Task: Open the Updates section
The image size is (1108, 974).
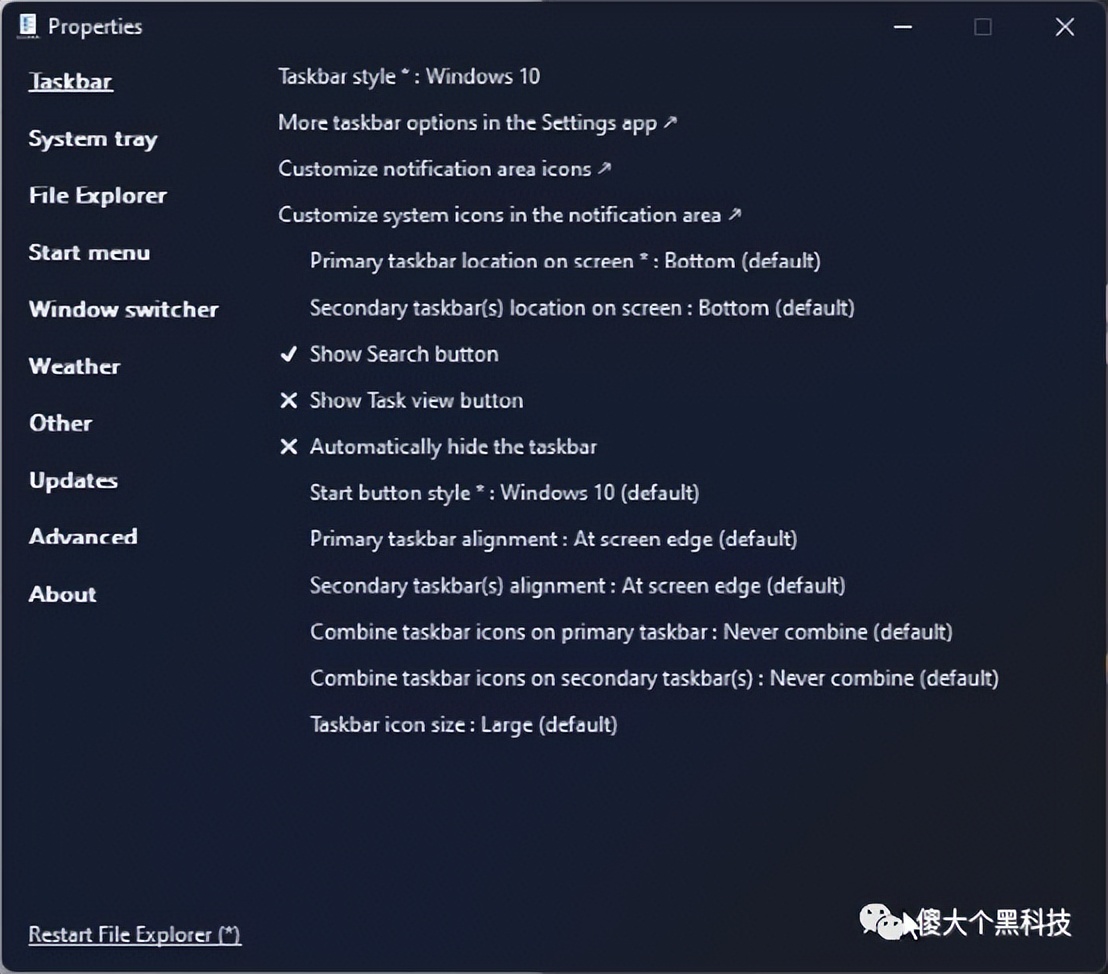Action: click(73, 481)
